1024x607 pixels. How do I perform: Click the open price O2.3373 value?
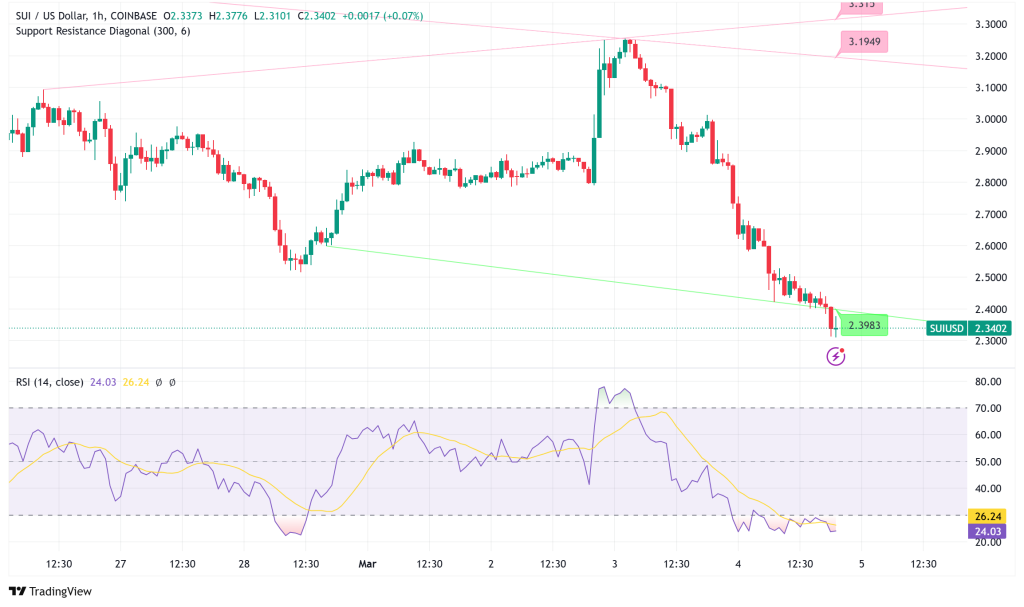coord(183,16)
